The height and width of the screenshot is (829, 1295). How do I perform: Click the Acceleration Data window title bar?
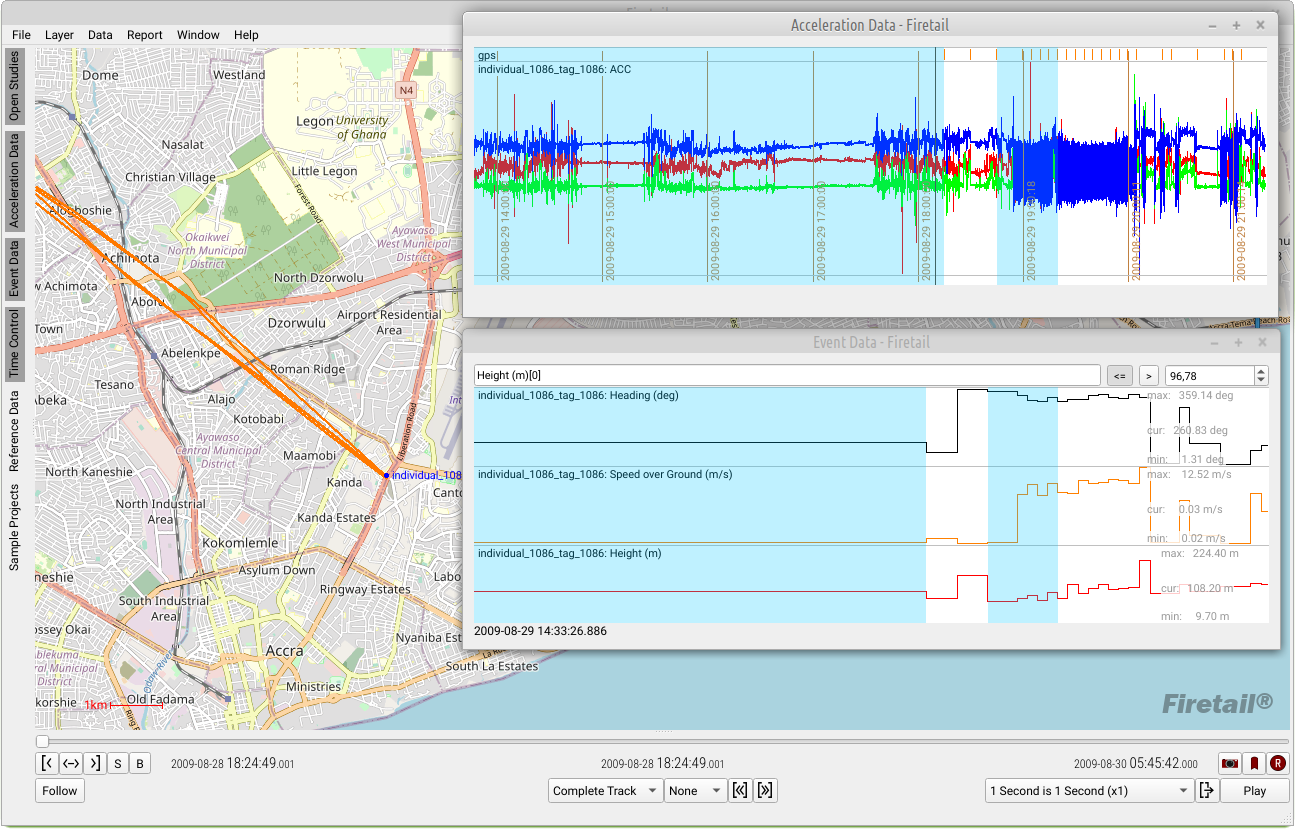point(870,25)
